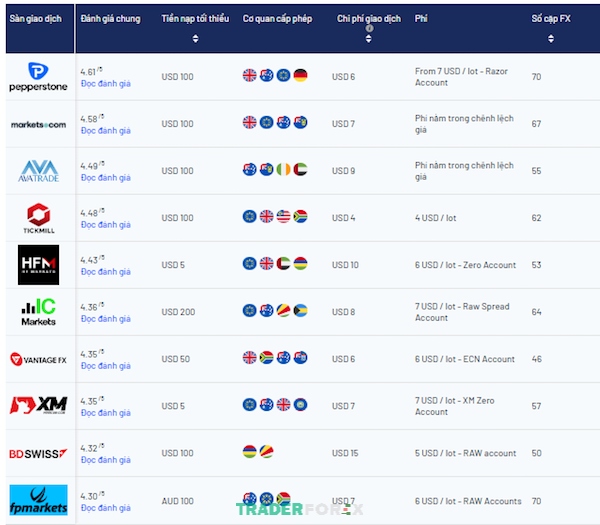Click the 4.61 rating for Pepperstone
This screenshot has height=525, width=600.
pyautogui.click(x=92, y=72)
